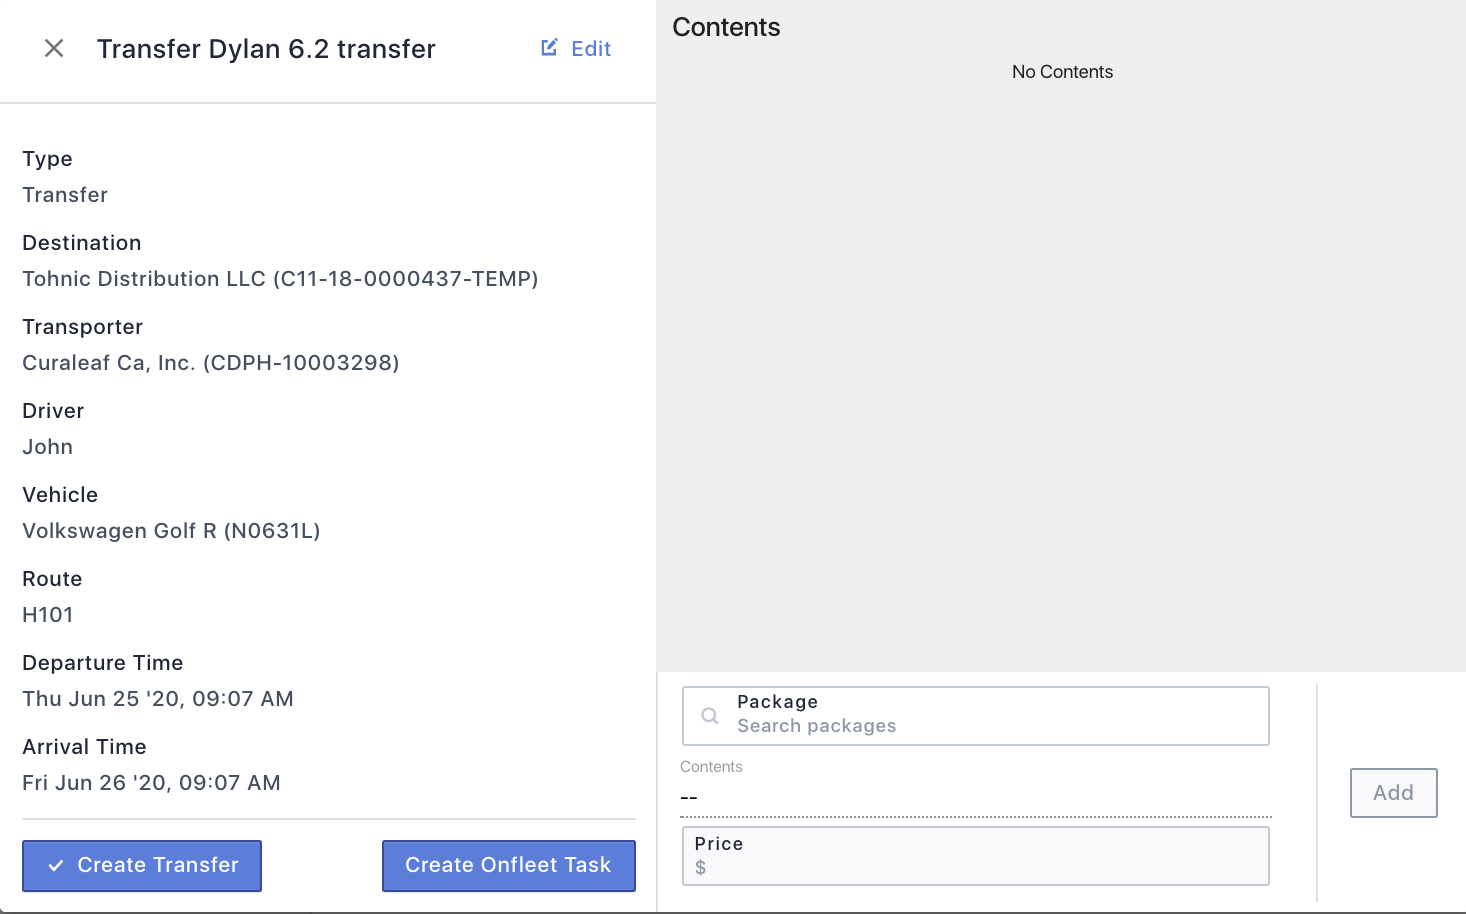
Task: Click the Create Transfer button label
Action: [x=158, y=865]
